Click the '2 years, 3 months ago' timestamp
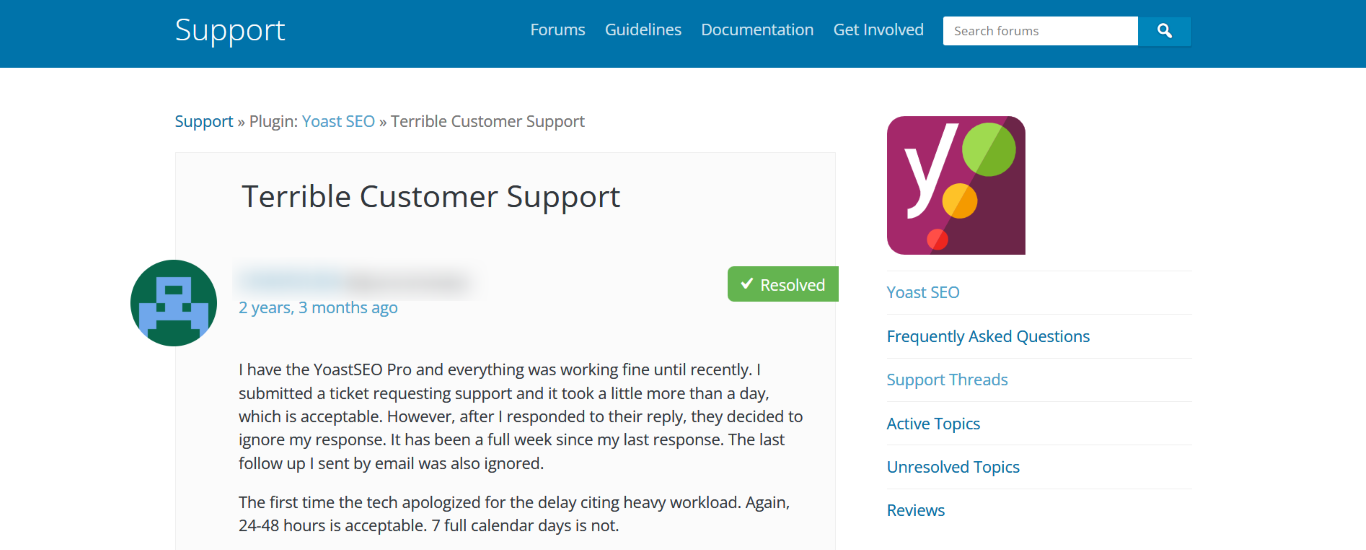 (x=318, y=307)
